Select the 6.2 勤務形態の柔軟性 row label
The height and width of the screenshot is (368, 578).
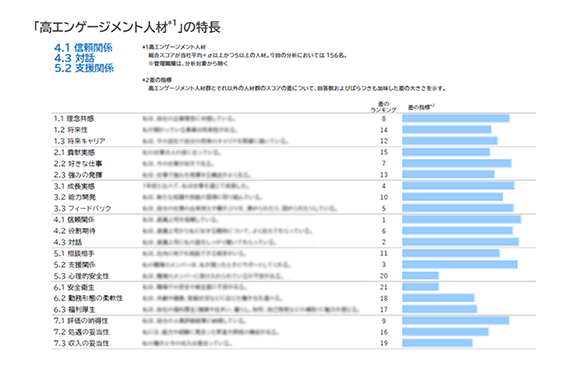[88, 298]
